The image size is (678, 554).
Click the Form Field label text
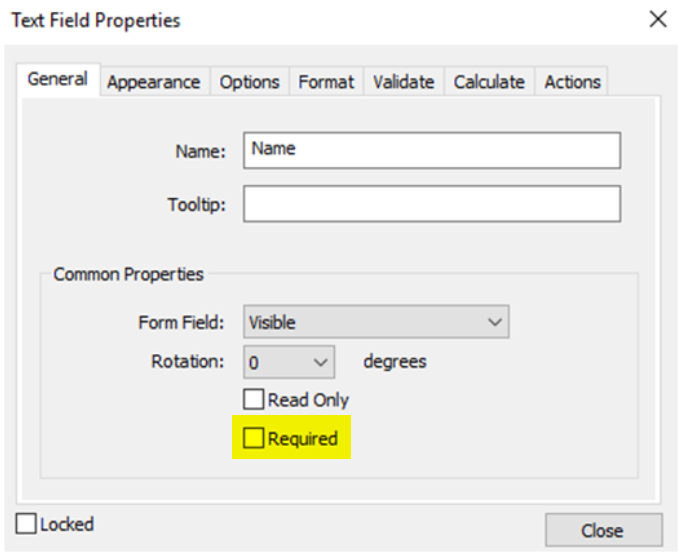[181, 323]
